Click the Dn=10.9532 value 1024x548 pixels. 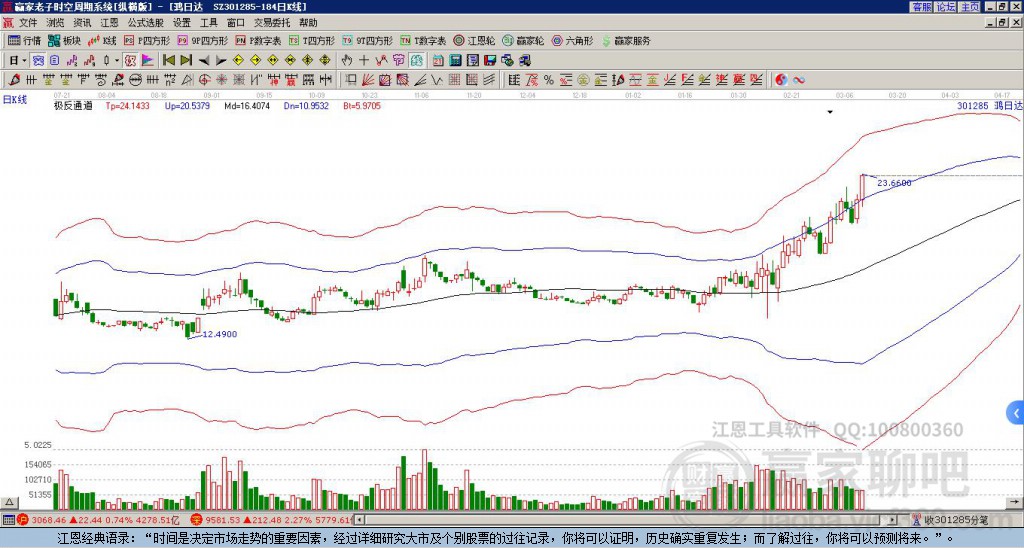306,105
